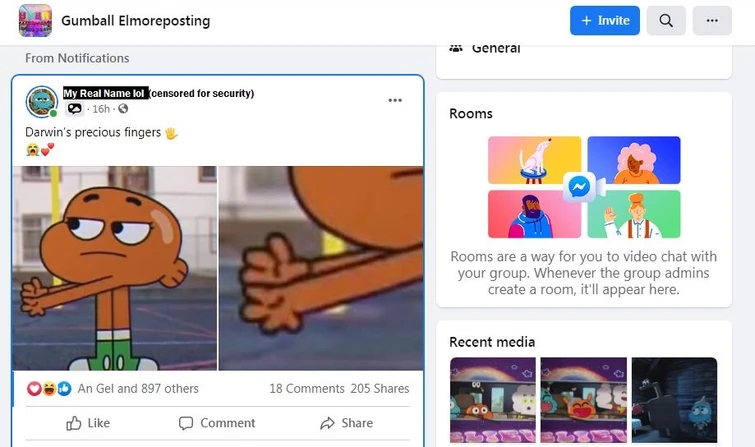Open Gumball Elmoreposting group avatar icon
The width and height of the screenshot is (755, 447).
(x=35, y=21)
